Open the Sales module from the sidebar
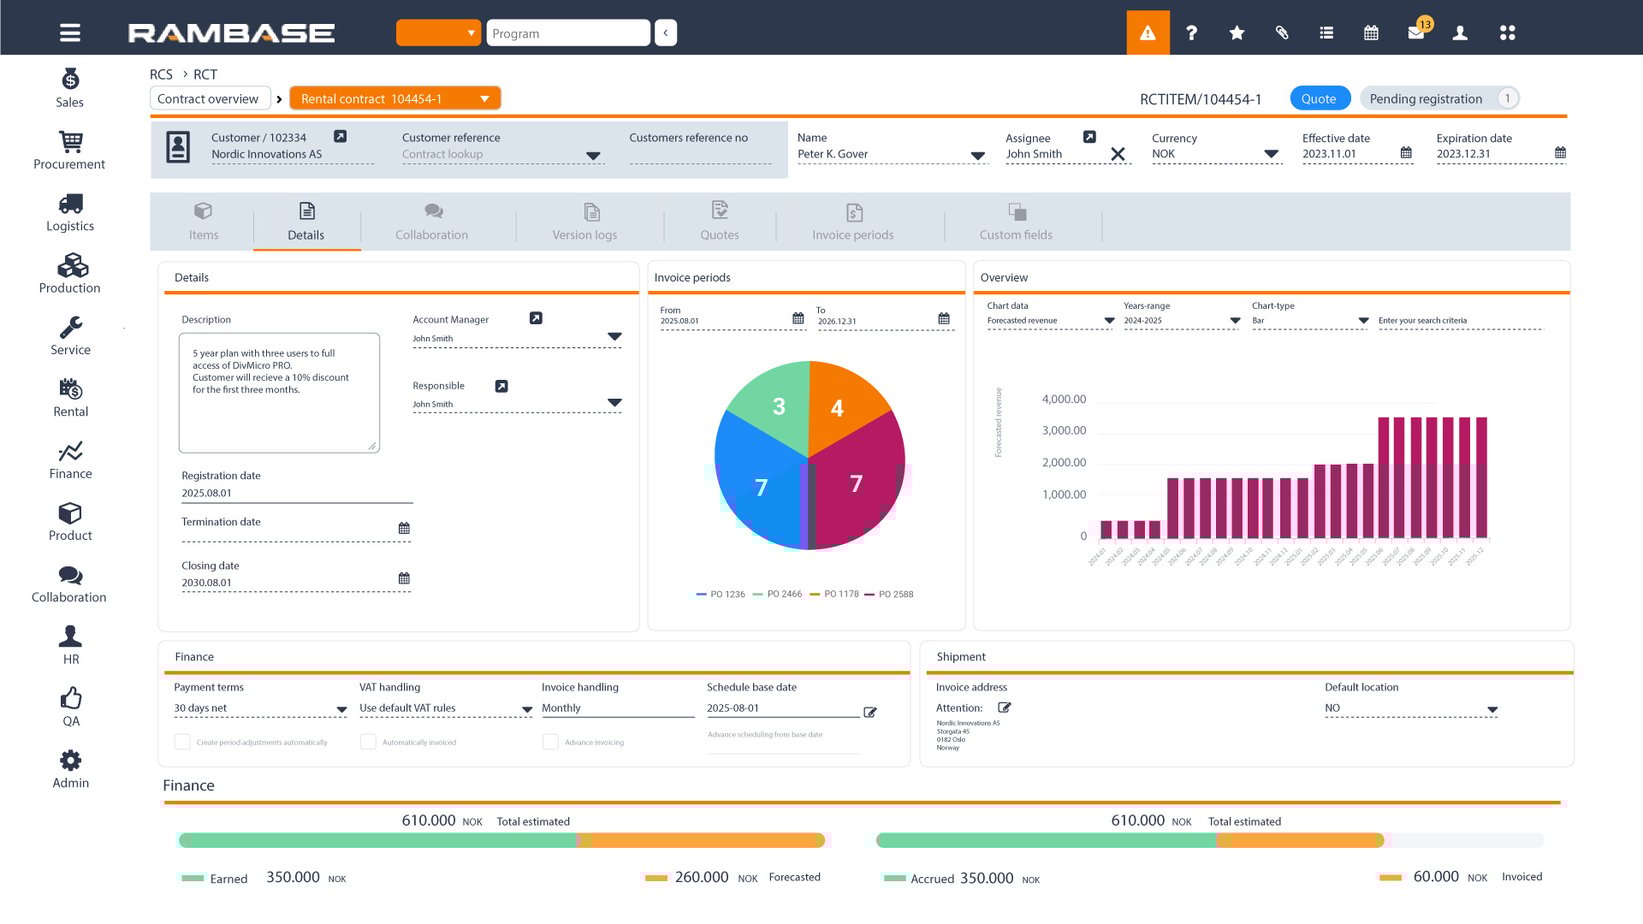Screen dimensions: 1643x924 click(69, 88)
